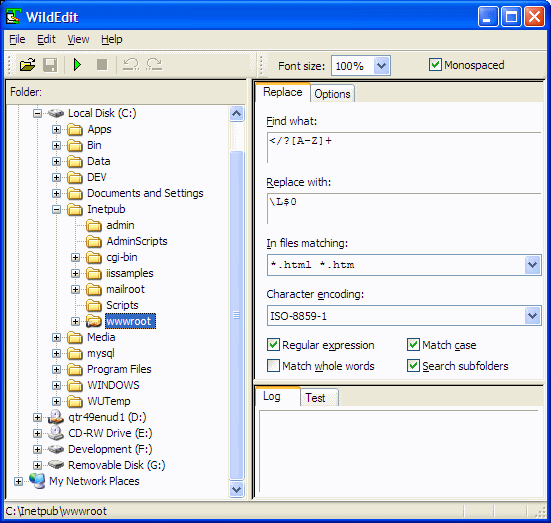The image size is (551, 523).
Task: Click the Removable Disk (G:) drive icon
Action: pyautogui.click(x=56, y=465)
